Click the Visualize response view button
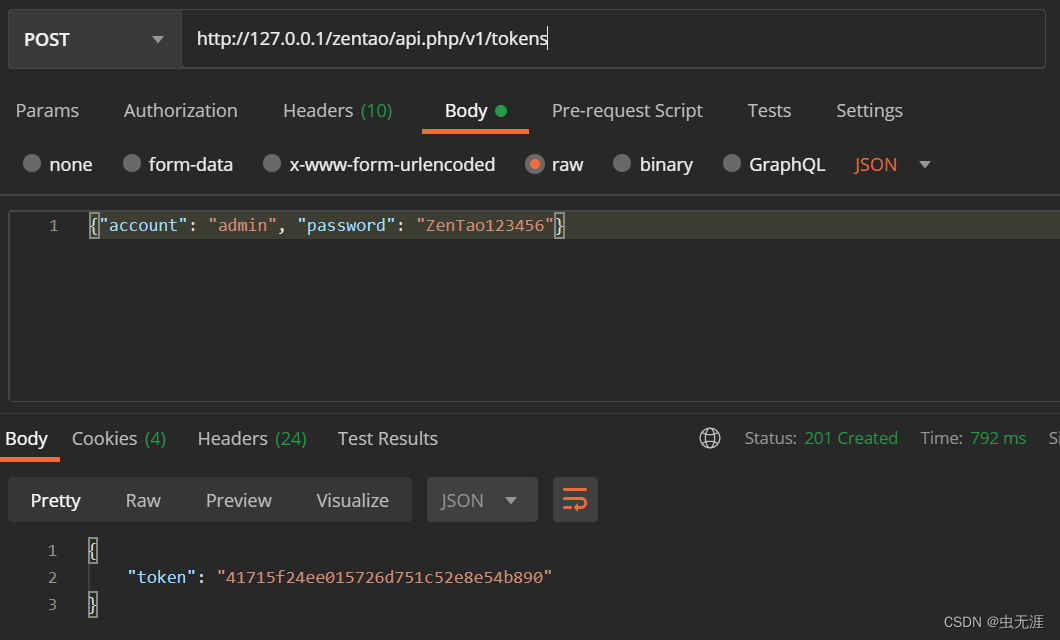This screenshot has height=640, width=1060. tap(352, 500)
